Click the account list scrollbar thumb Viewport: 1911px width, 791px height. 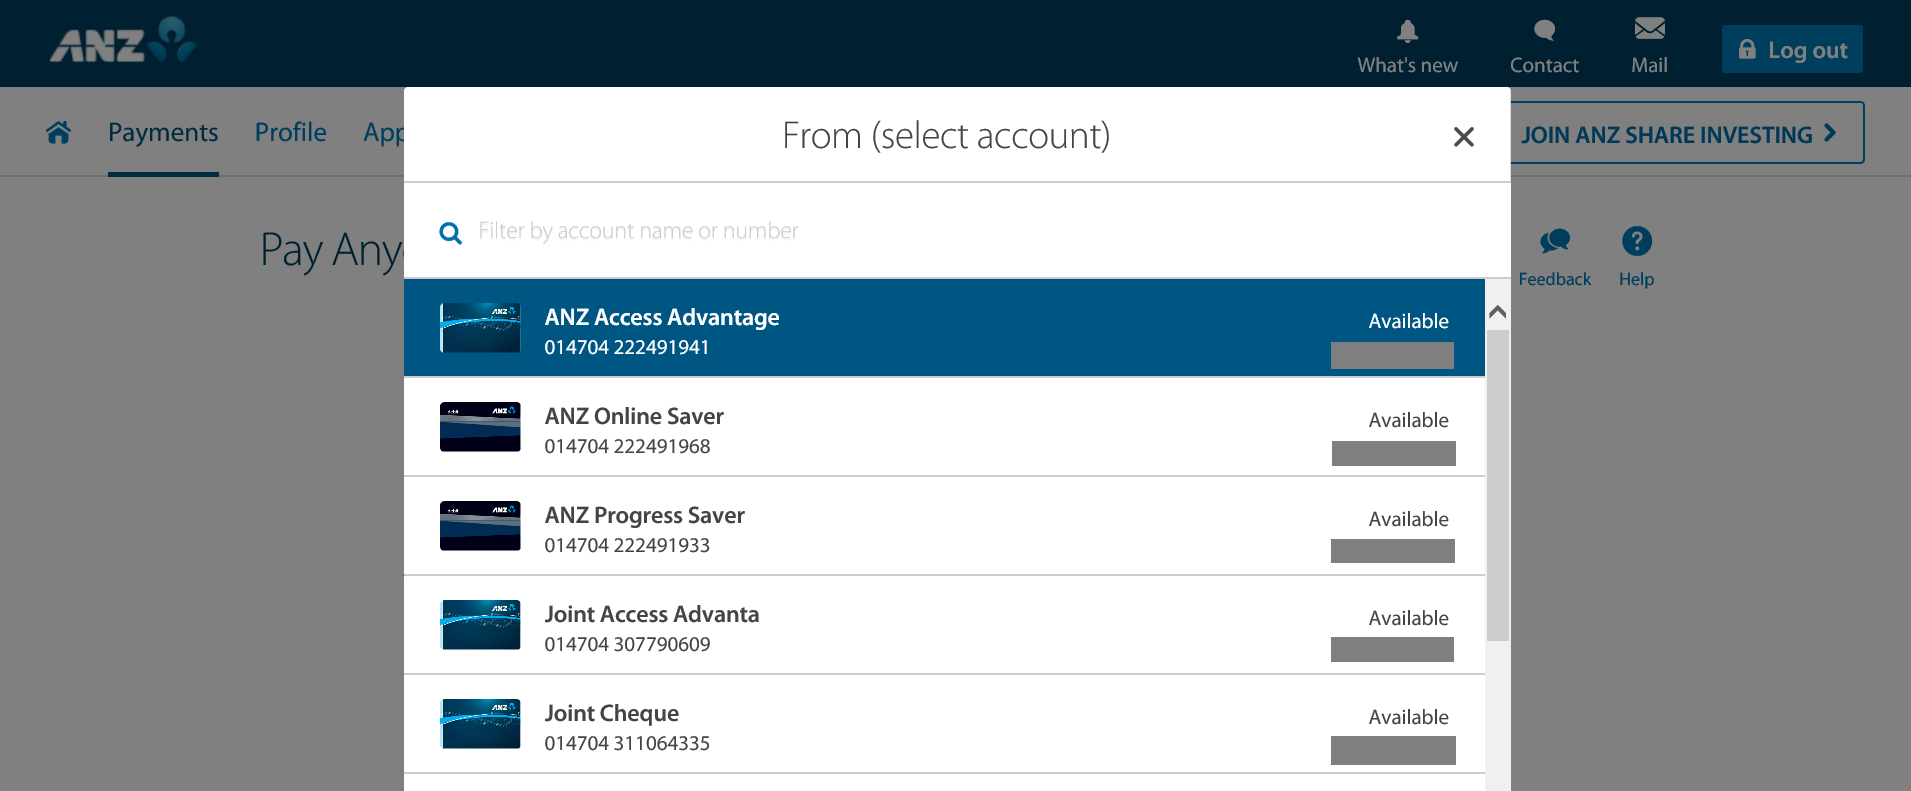pos(1497,485)
